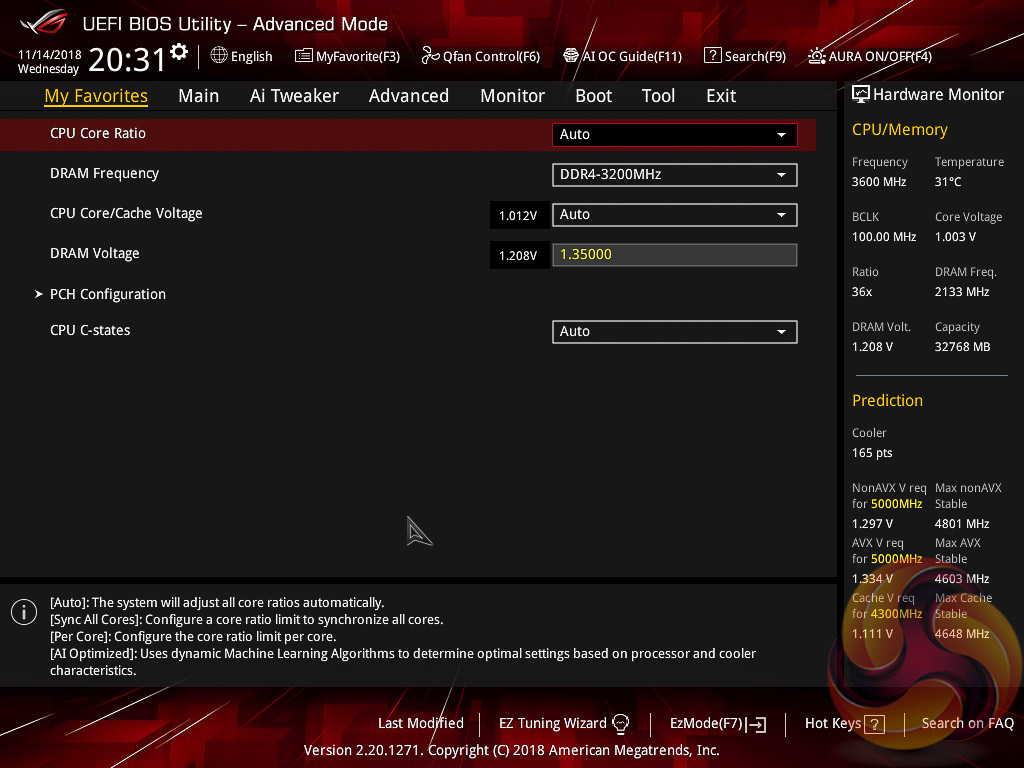Click the EZ Tuning Wizard bulb icon
Screen dimensions: 1024x768
click(620, 724)
